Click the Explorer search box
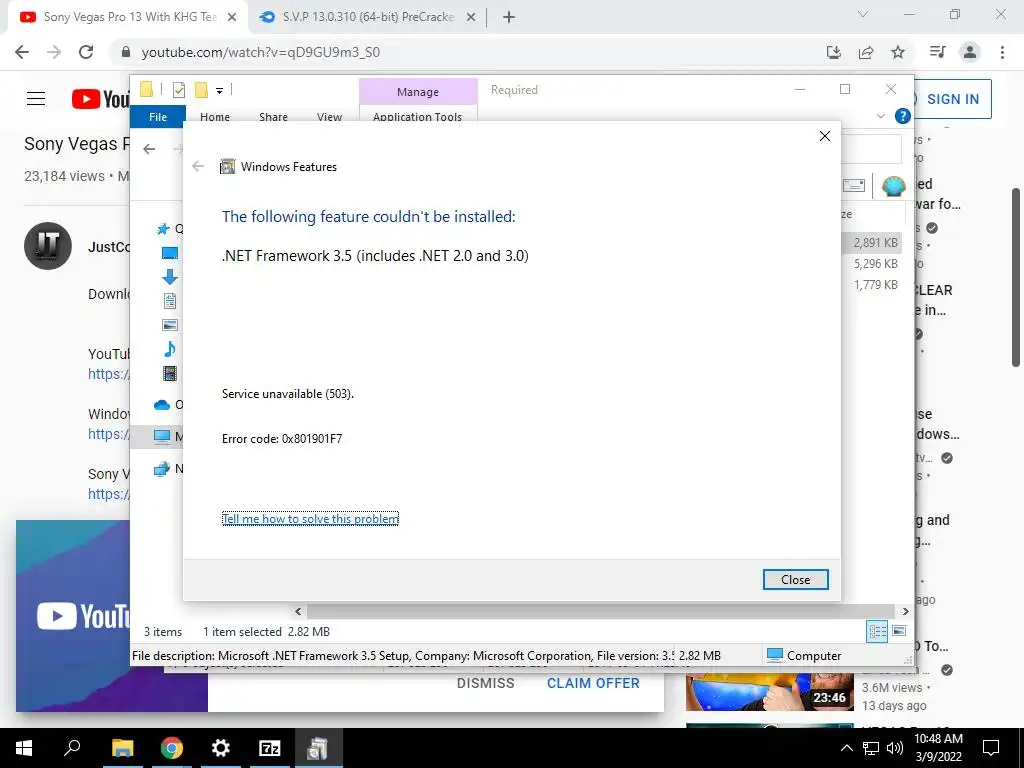This screenshot has height=768, width=1024. click(871, 149)
